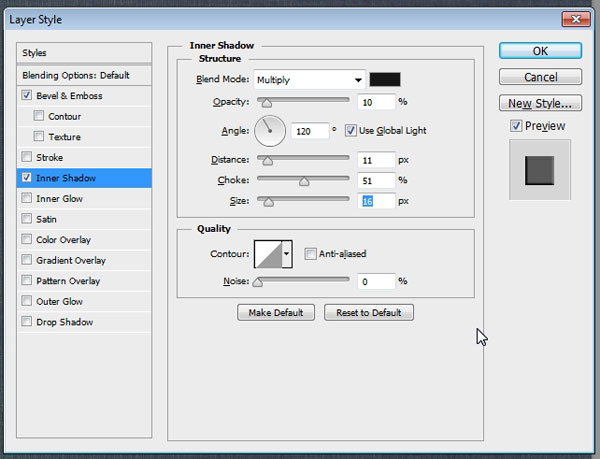Click the Opacity value input field
The width and height of the screenshot is (600, 459).
pos(375,101)
